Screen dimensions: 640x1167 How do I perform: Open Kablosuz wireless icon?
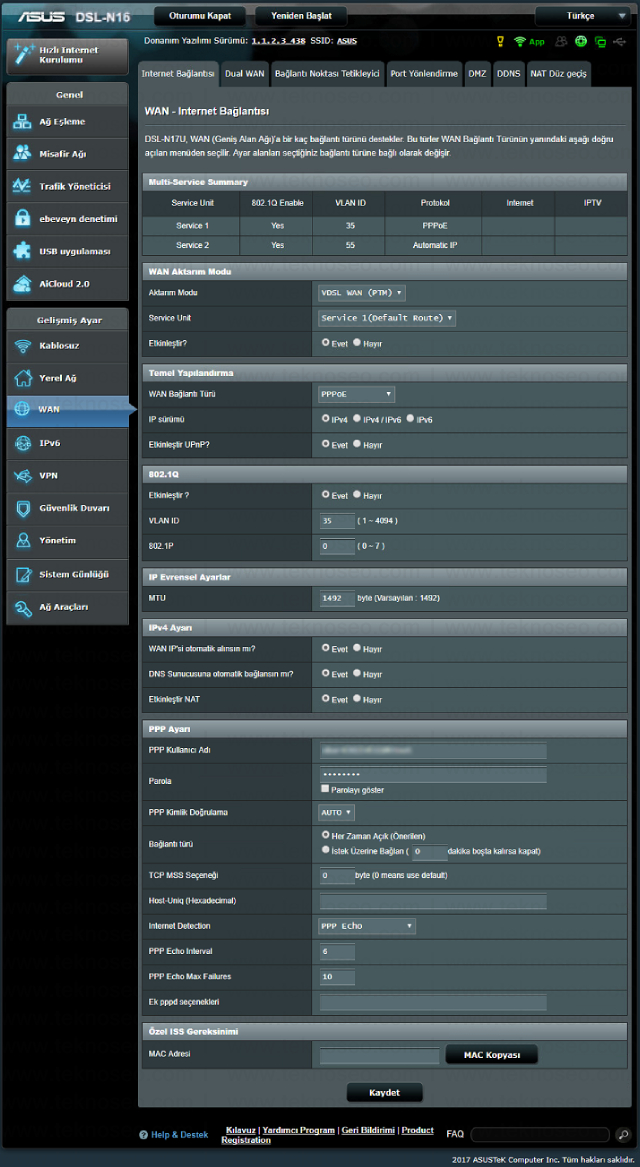point(22,346)
